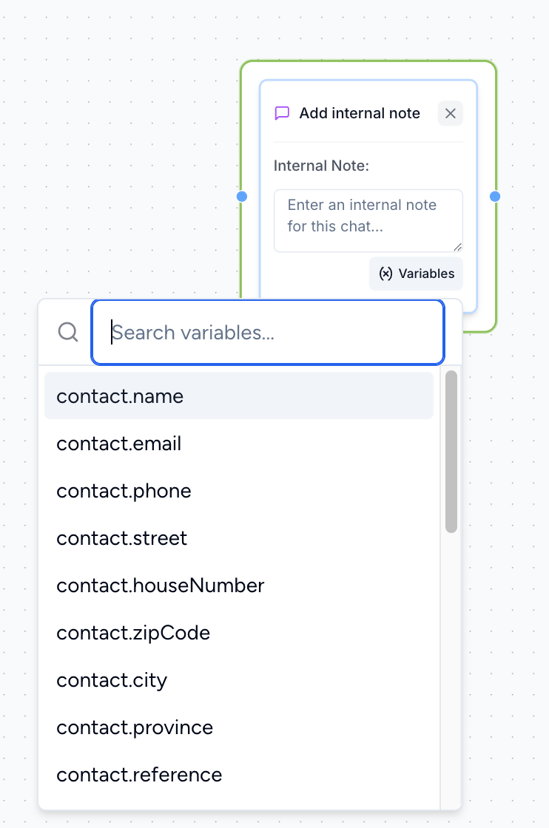The height and width of the screenshot is (828, 549).
Task: Click the (x) variables icon
Action: (x=386, y=274)
